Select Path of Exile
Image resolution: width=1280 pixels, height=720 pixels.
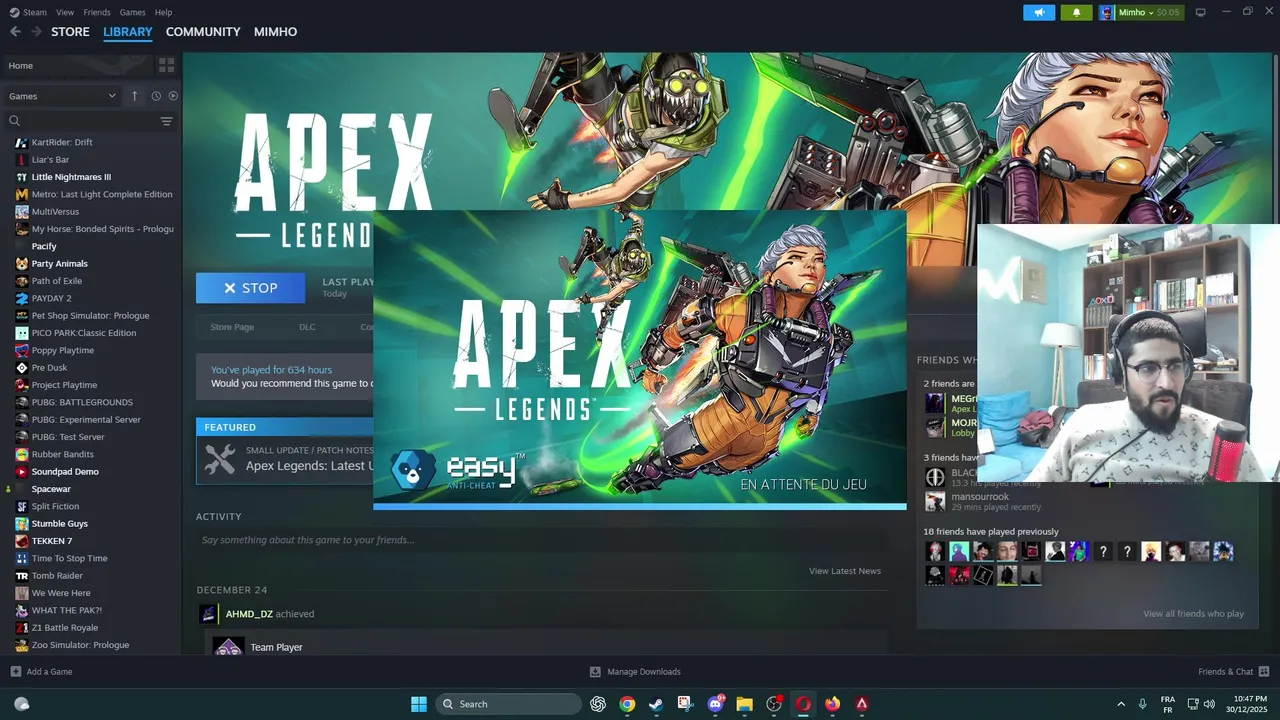57,281
